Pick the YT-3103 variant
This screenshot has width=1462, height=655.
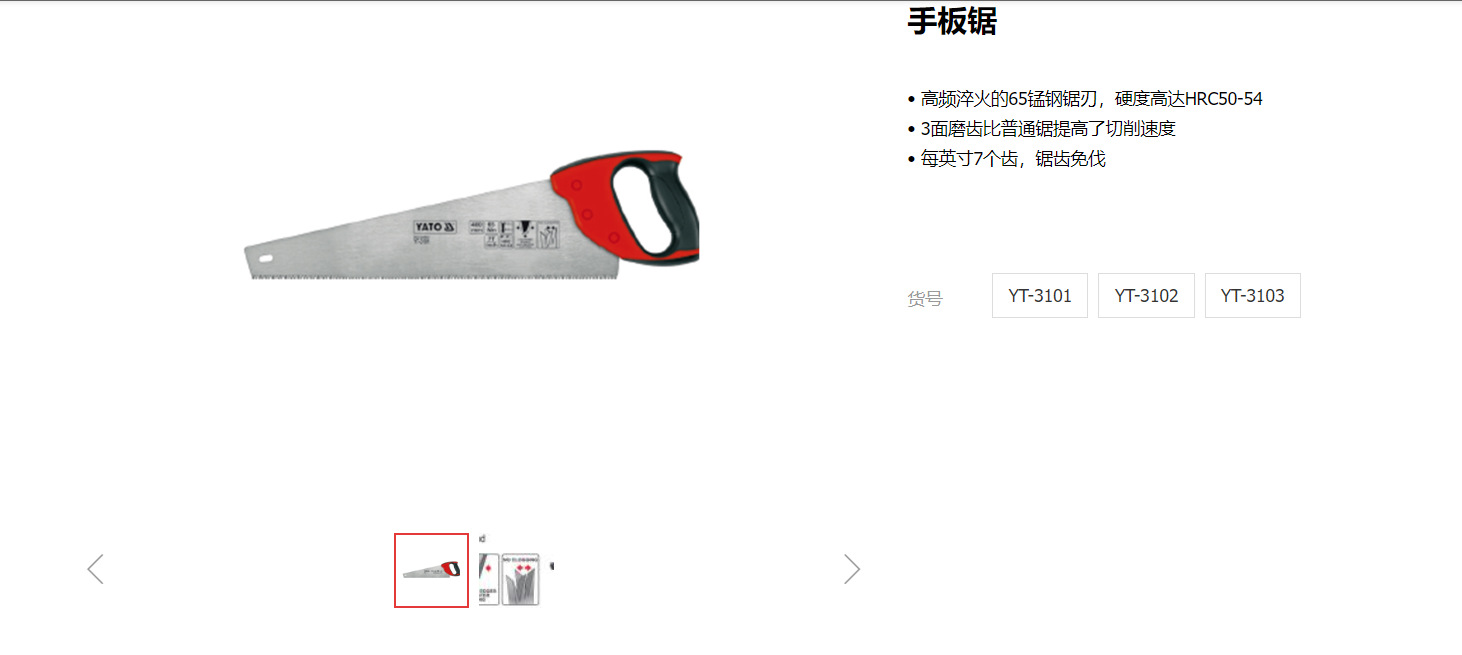click(1253, 296)
